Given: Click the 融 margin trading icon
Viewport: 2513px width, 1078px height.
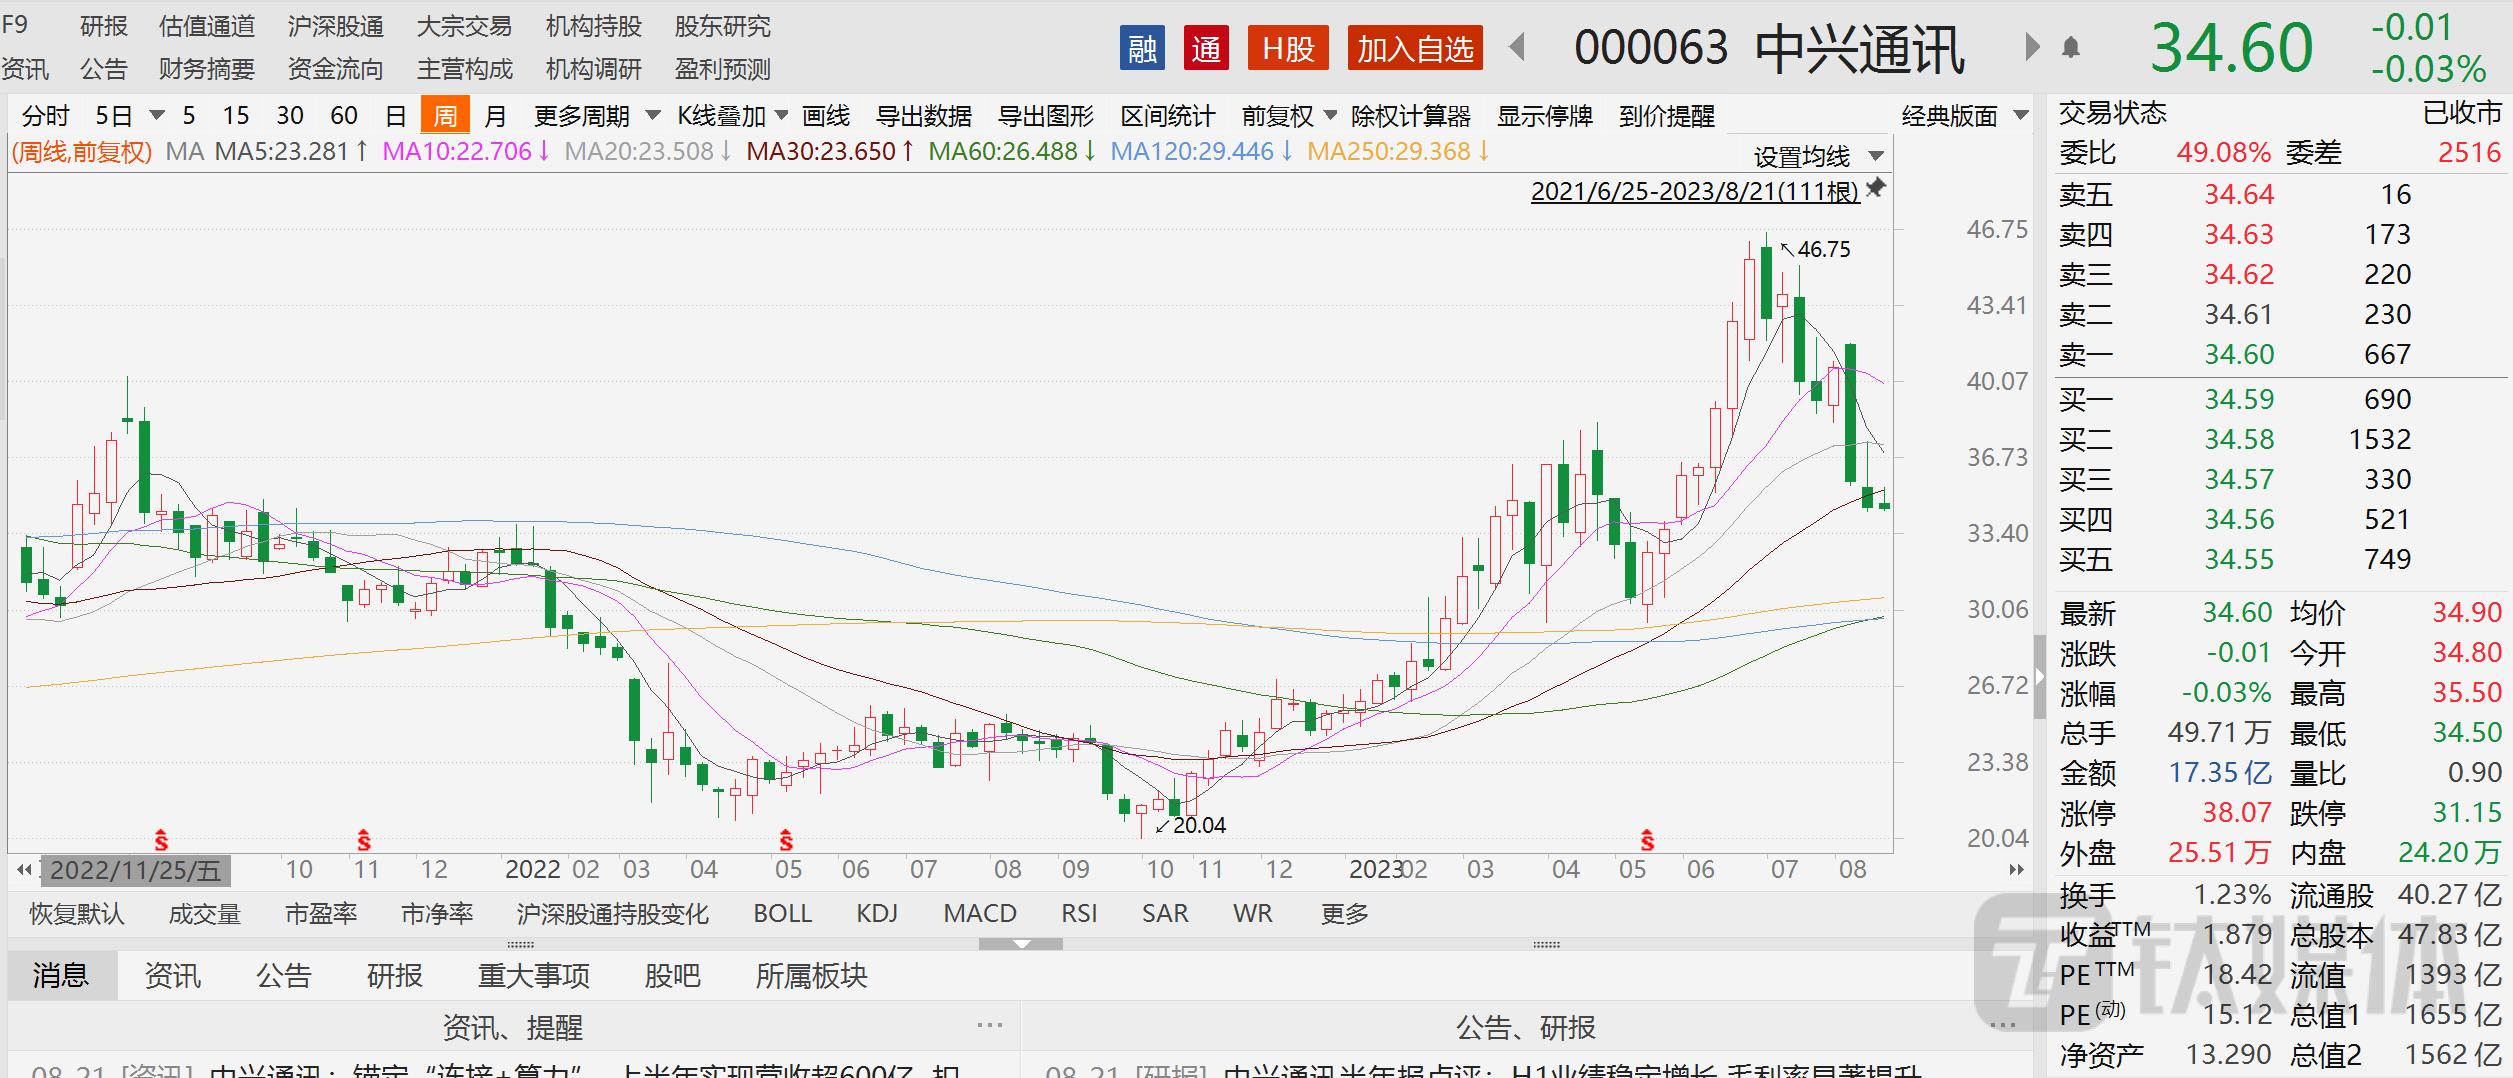Looking at the screenshot, I should click(x=1143, y=49).
